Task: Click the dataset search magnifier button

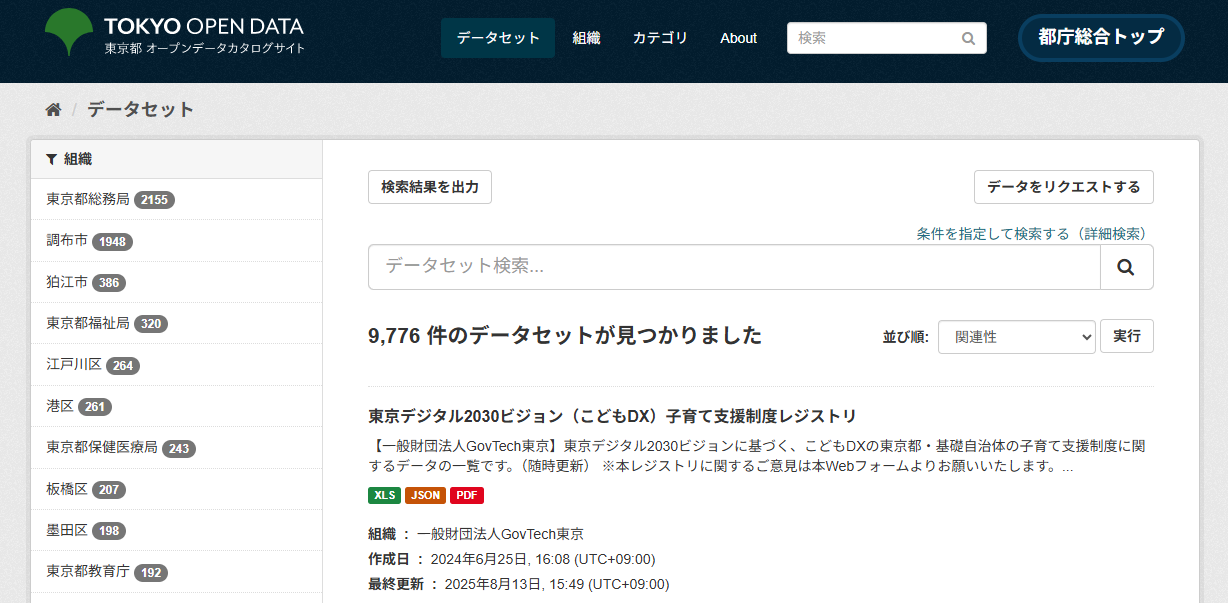Action: point(1126,266)
